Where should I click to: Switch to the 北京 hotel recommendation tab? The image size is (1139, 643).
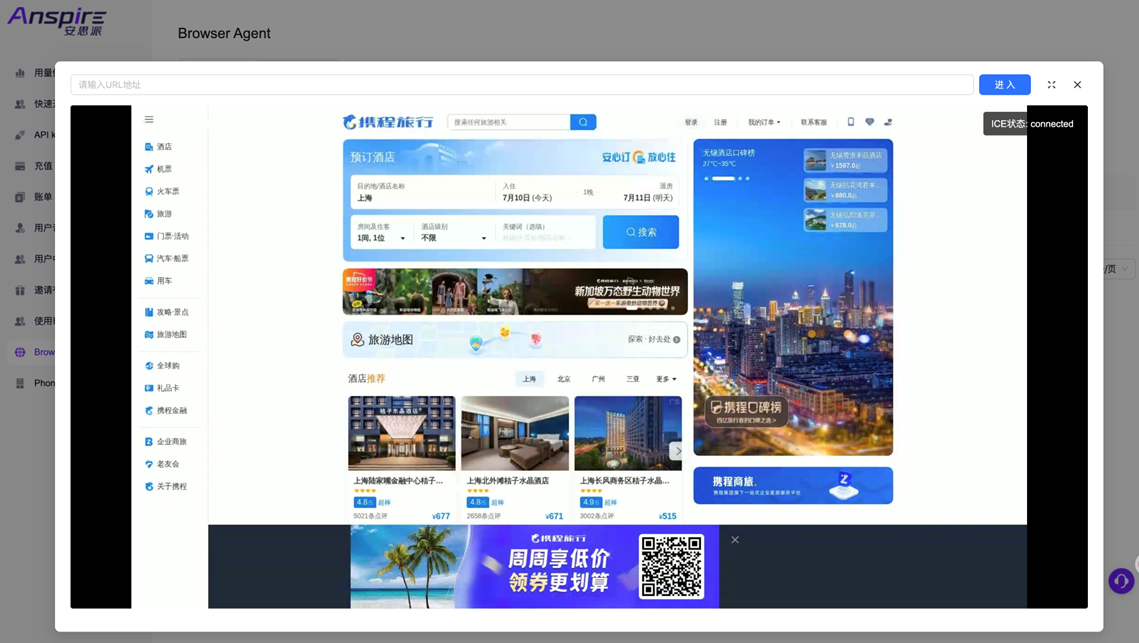tap(564, 379)
